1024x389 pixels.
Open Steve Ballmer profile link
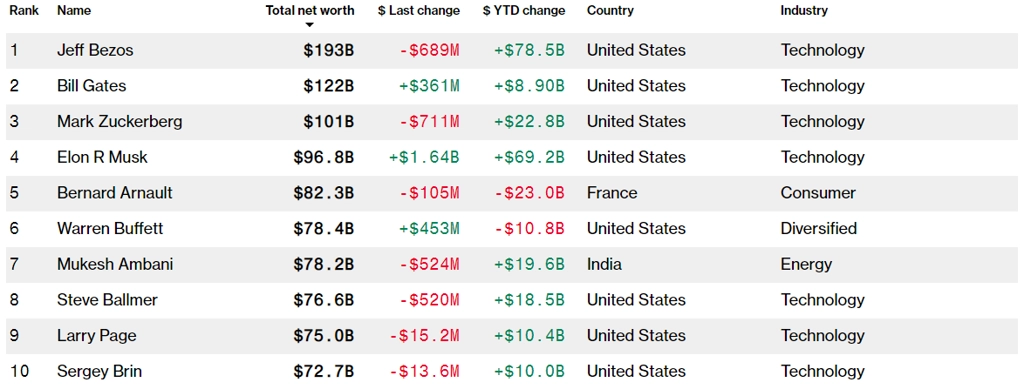(x=107, y=300)
